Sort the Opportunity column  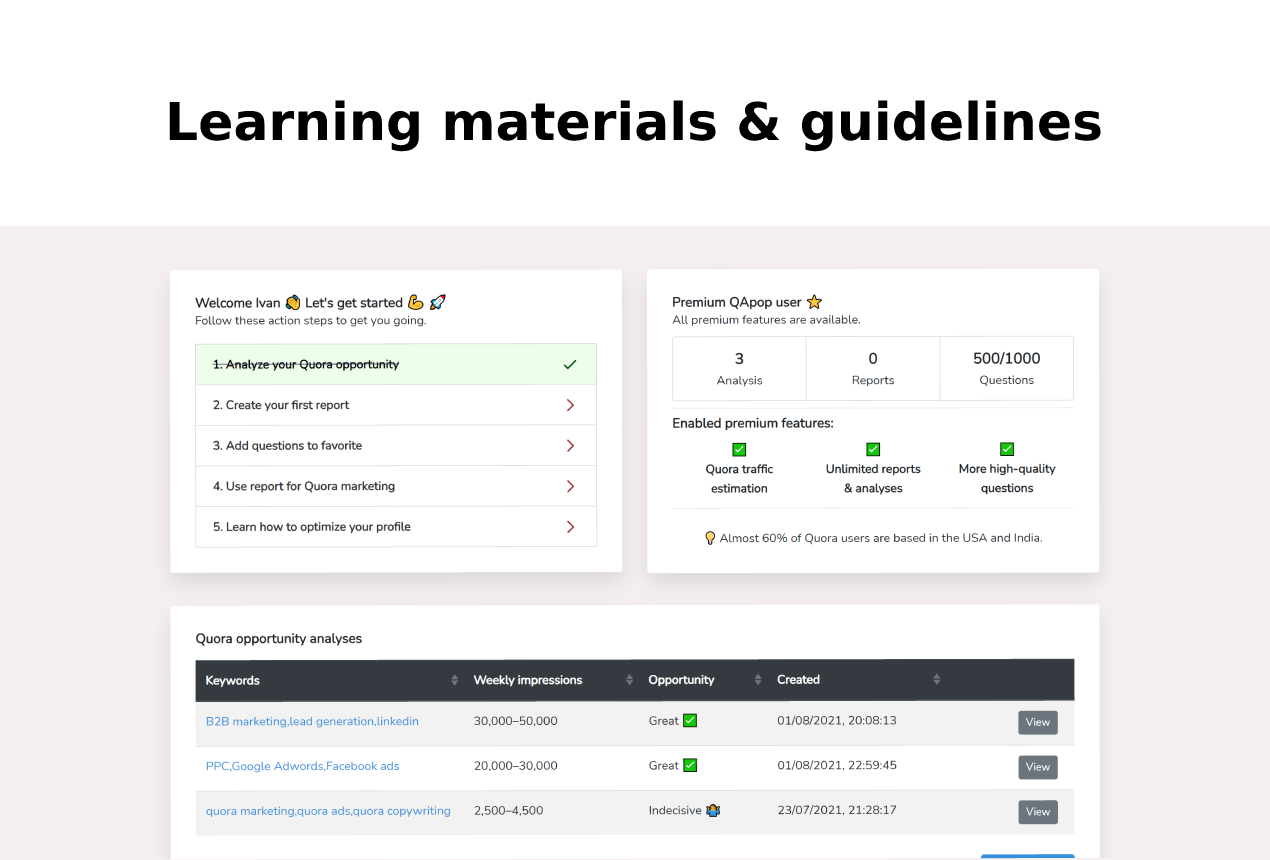(757, 679)
